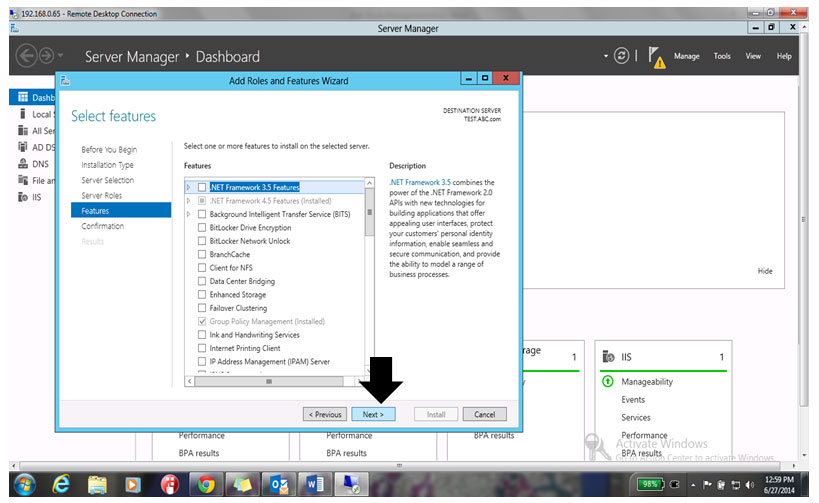Open the View menu
Image resolution: width=819 pixels, height=503 pixels.
point(753,56)
